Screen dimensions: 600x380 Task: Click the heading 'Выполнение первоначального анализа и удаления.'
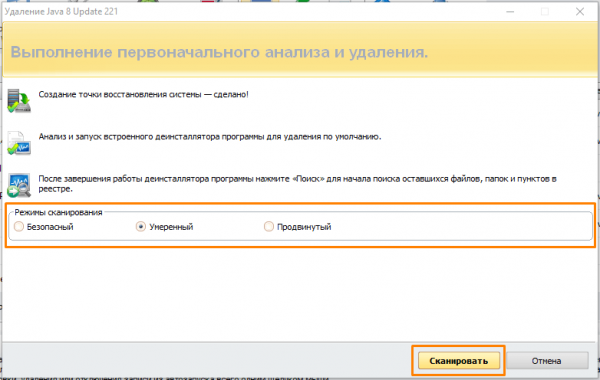tap(219, 52)
